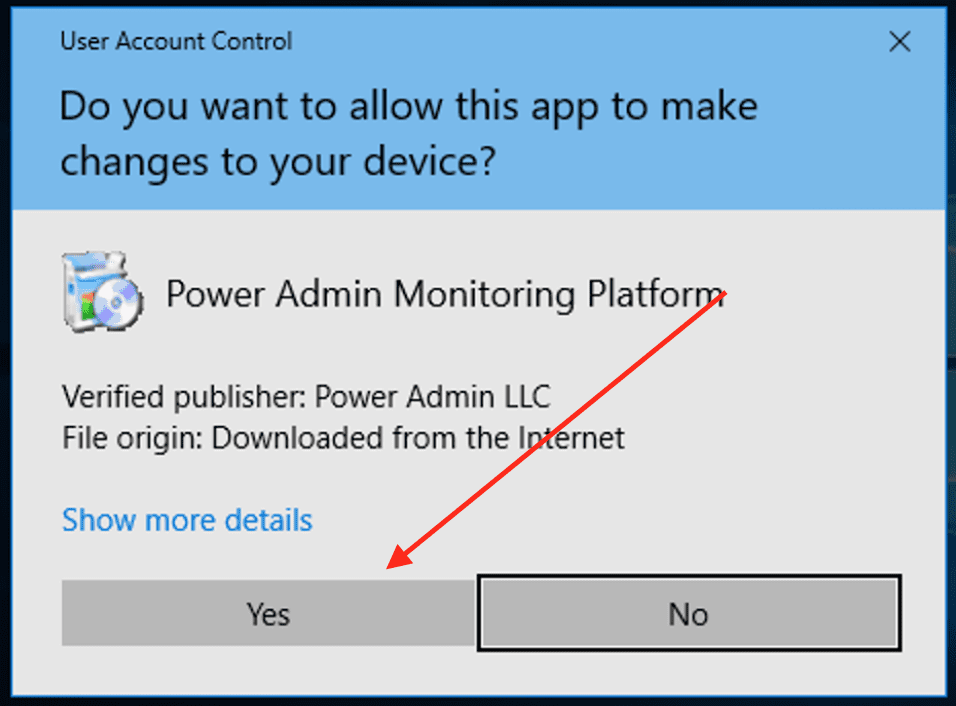Click the No button
This screenshot has width=956, height=706.
(689, 612)
